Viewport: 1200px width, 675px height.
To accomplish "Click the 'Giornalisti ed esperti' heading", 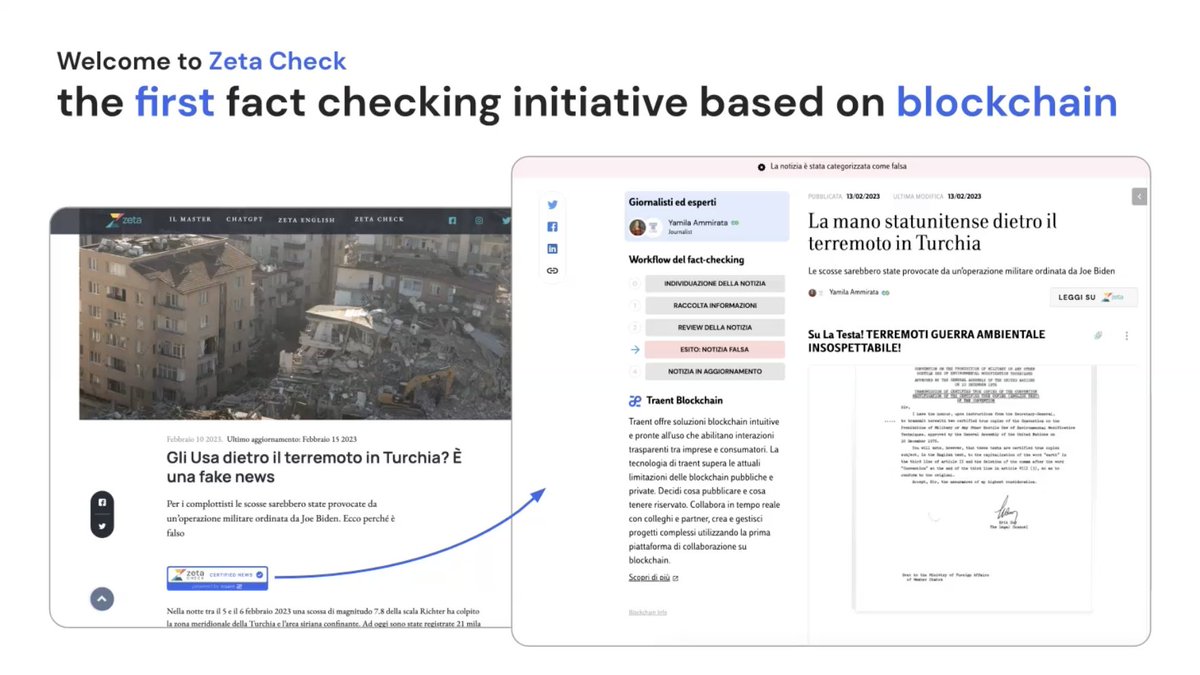I will point(672,202).
